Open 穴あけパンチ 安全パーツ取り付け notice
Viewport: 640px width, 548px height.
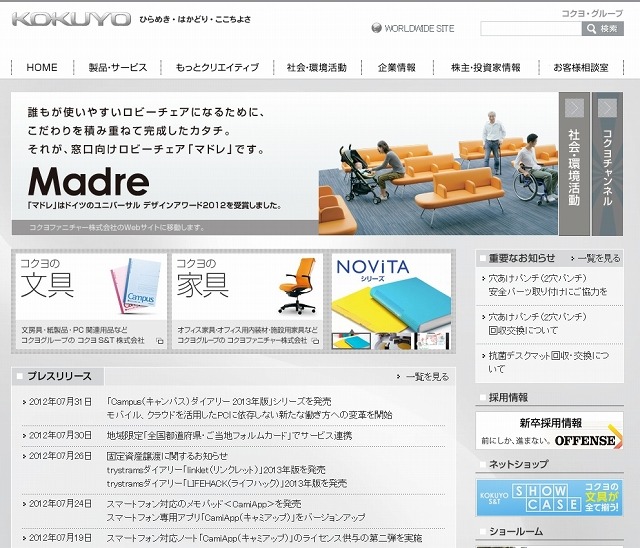(x=547, y=285)
